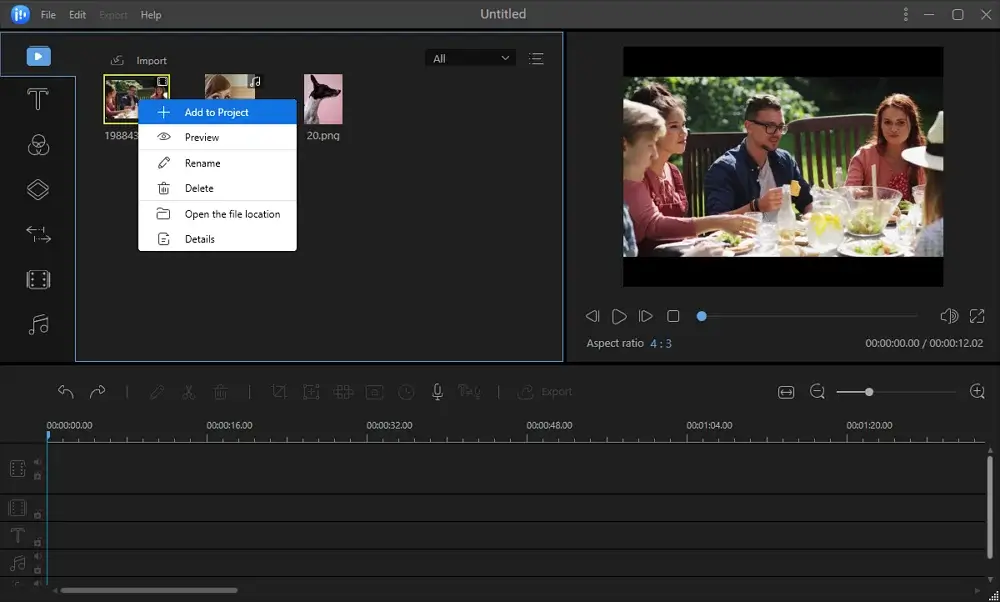Open the Text tools panel
The width and height of the screenshot is (1000, 602).
38,99
